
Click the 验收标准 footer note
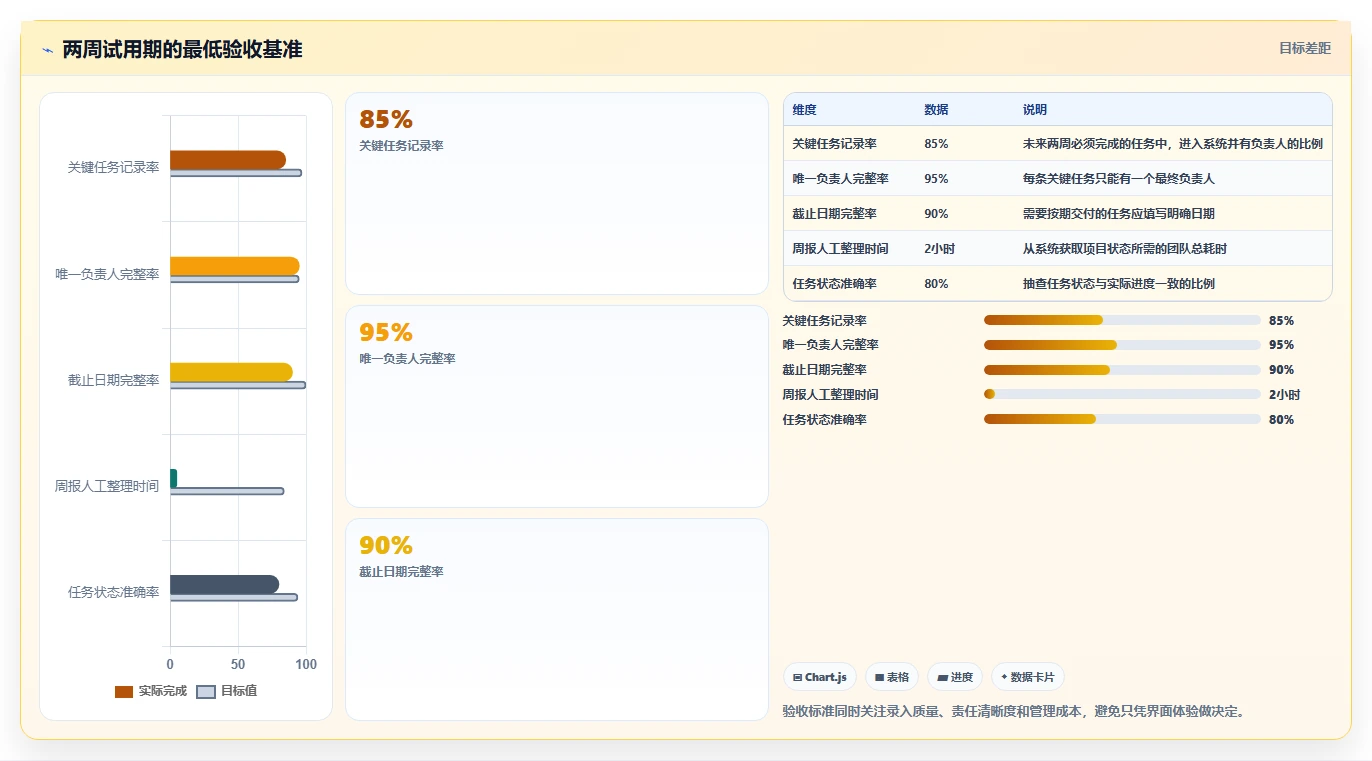(x=1014, y=711)
